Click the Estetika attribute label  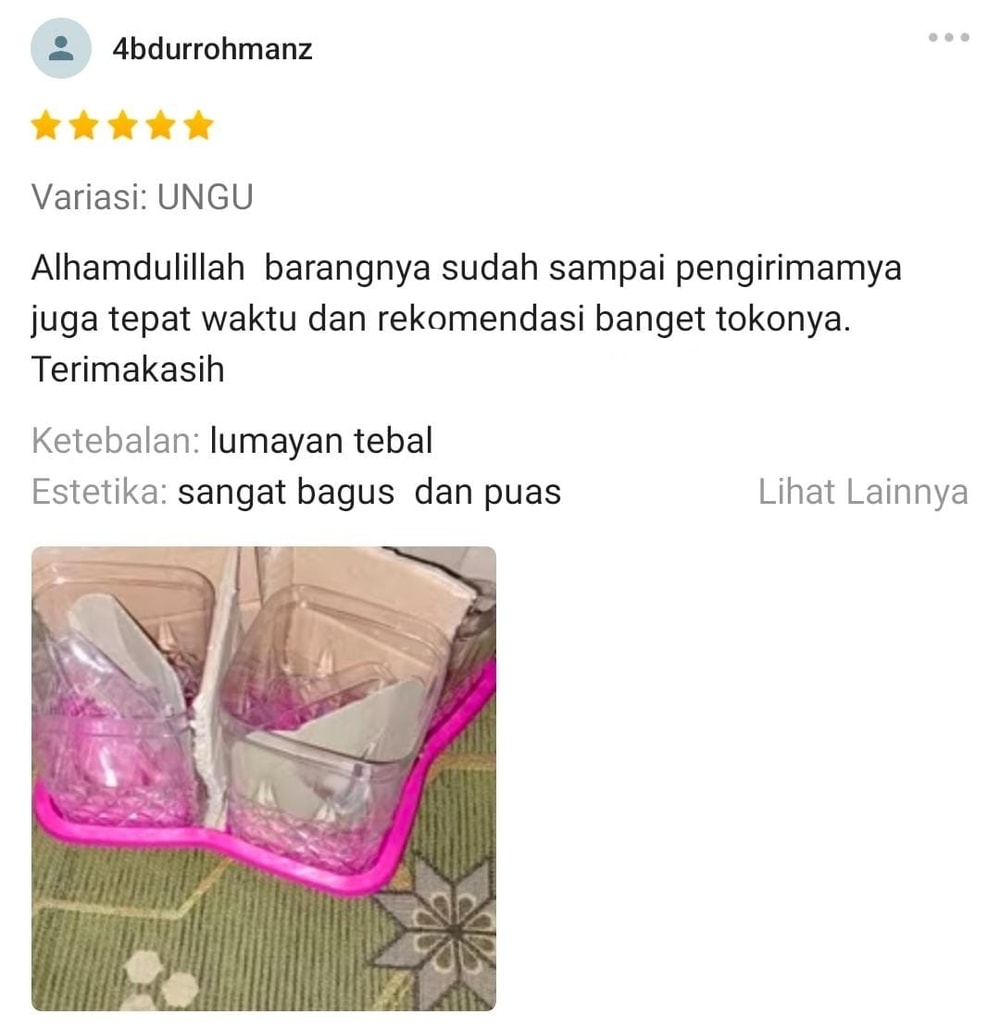100,492
